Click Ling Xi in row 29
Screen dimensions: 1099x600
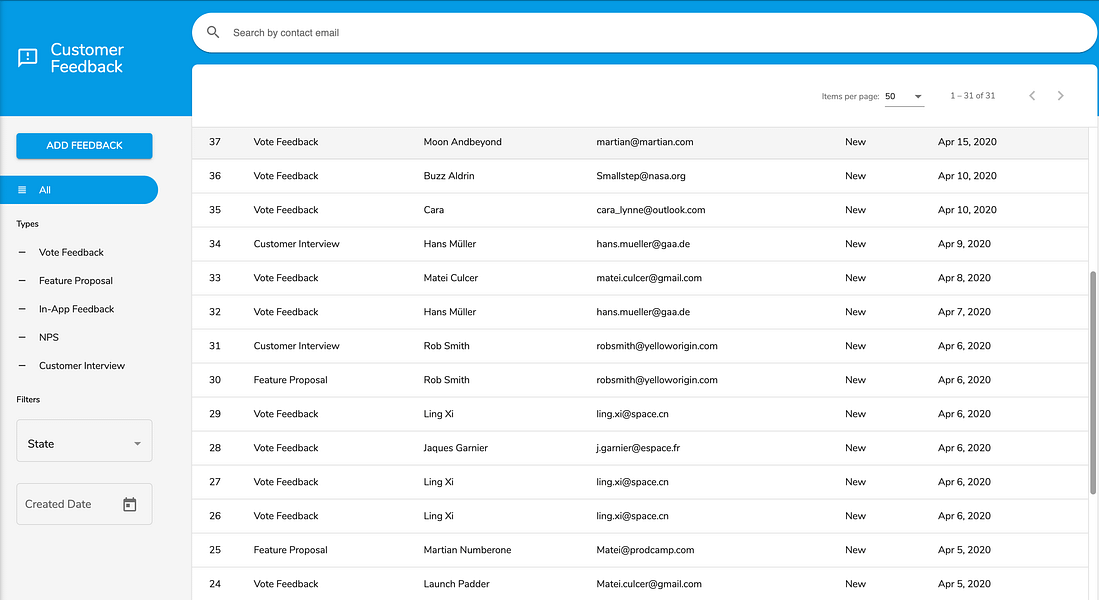tap(438, 414)
